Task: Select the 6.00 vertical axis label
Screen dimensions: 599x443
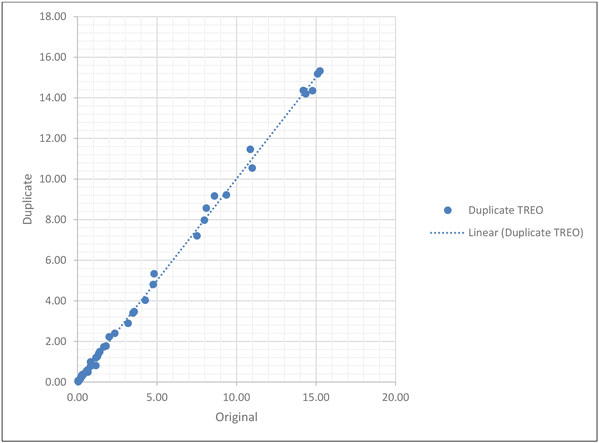Action: [x=55, y=260]
